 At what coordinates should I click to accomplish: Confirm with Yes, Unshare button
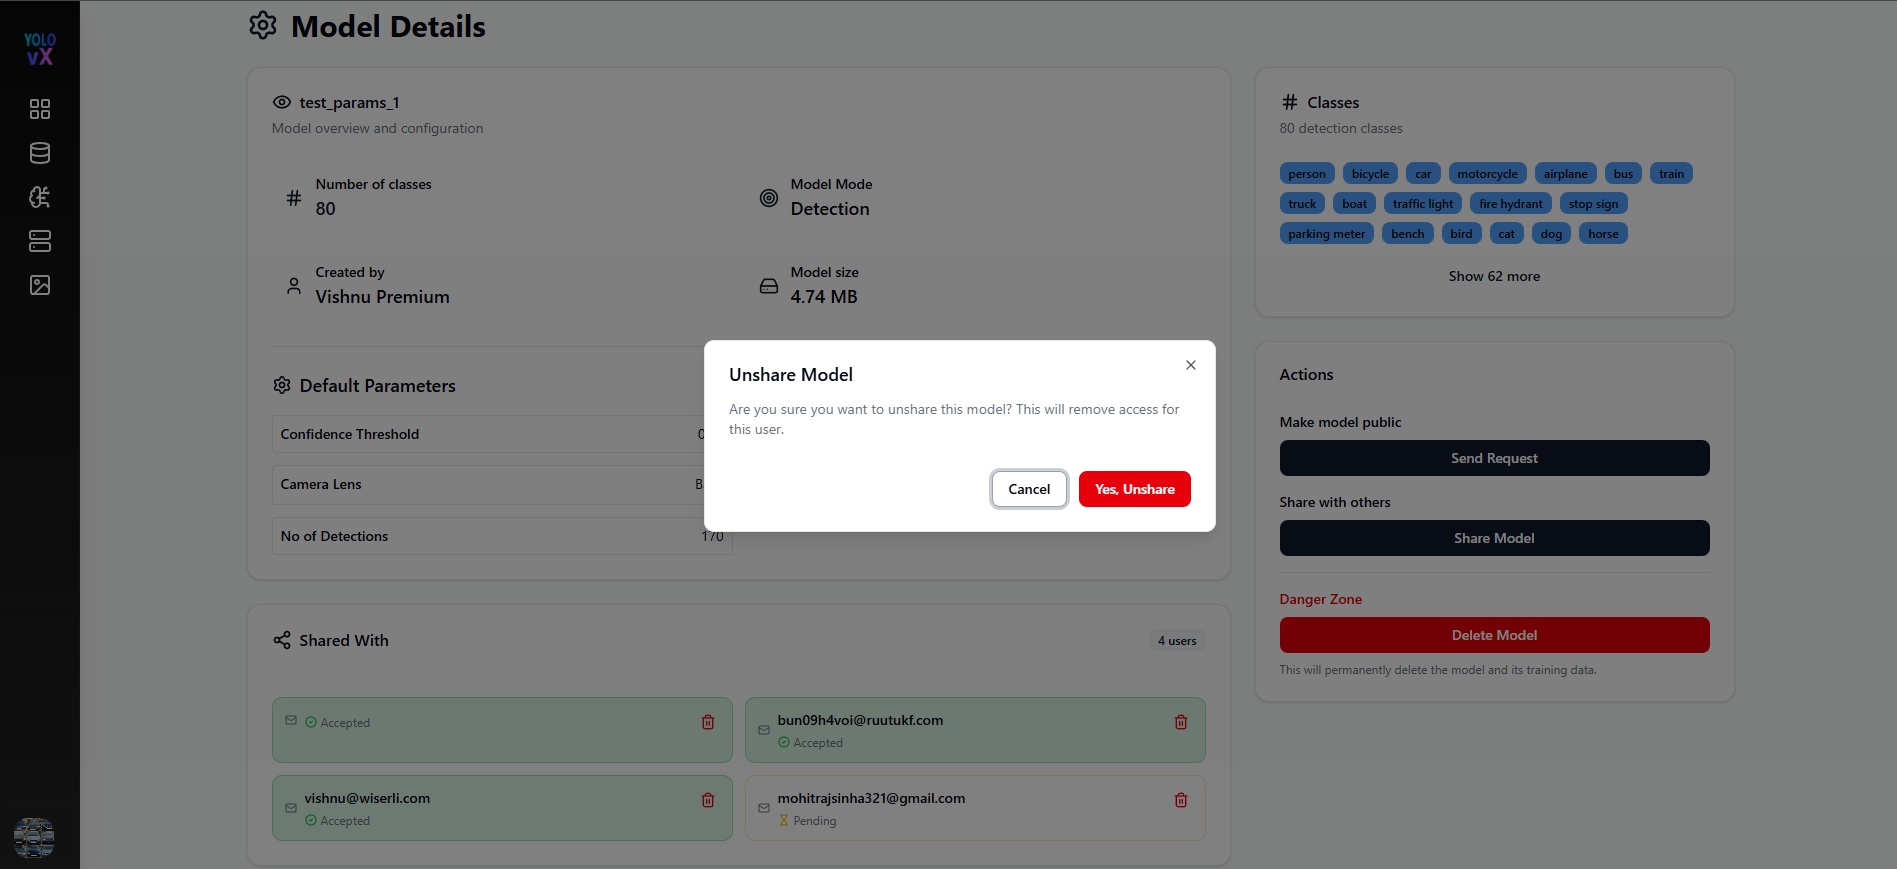click(x=1135, y=489)
